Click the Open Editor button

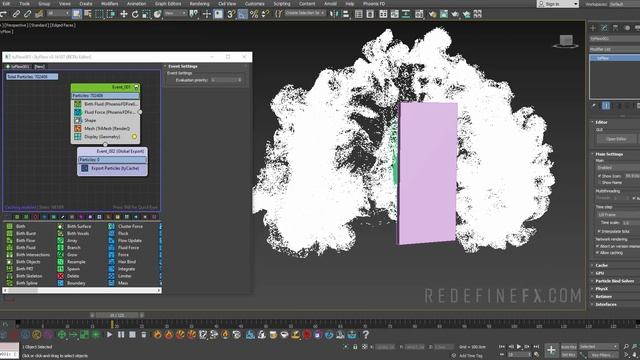[616, 139]
